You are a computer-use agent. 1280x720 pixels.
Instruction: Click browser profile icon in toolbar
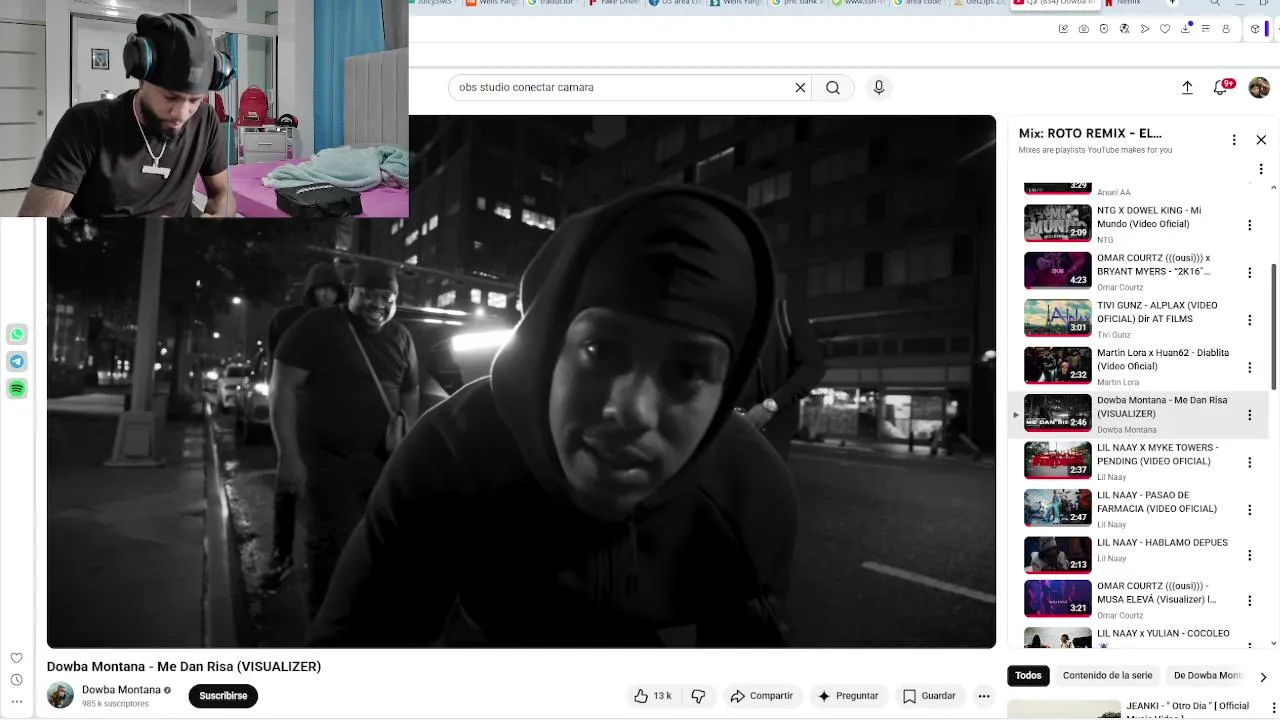pos(1227,29)
